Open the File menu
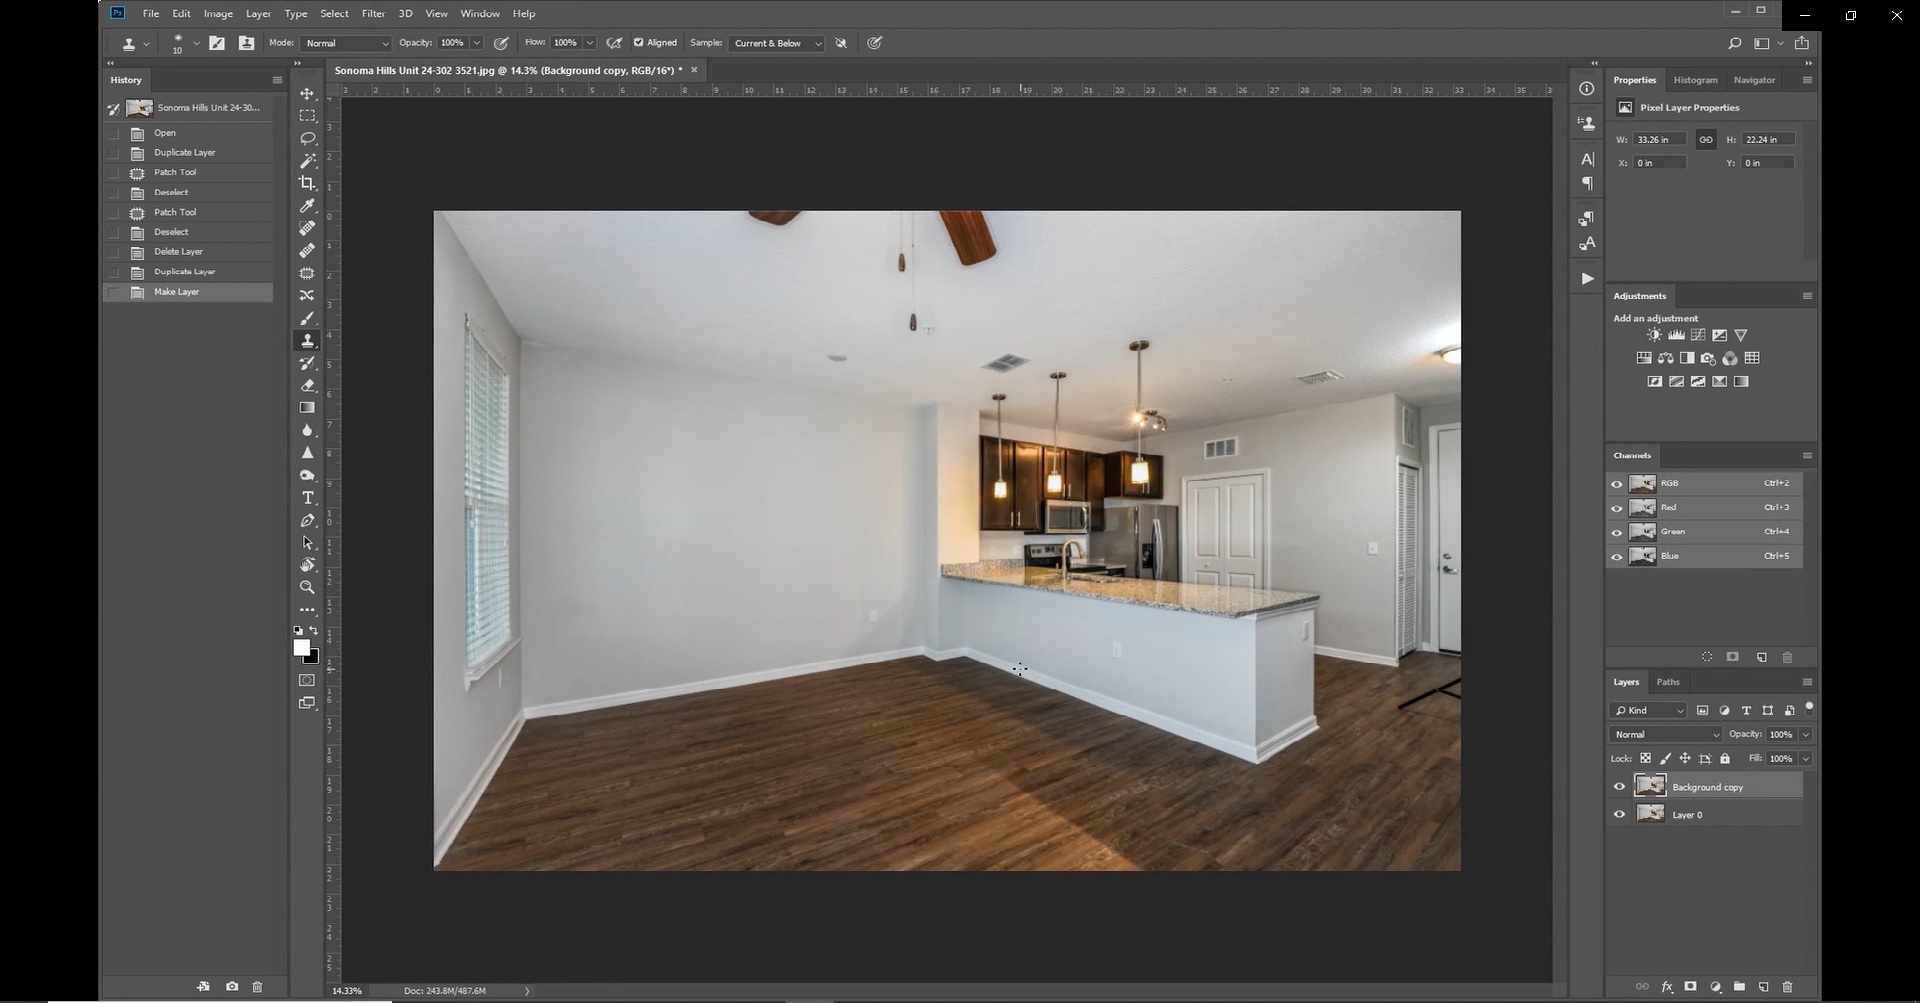Image resolution: width=1920 pixels, height=1003 pixels. point(151,13)
